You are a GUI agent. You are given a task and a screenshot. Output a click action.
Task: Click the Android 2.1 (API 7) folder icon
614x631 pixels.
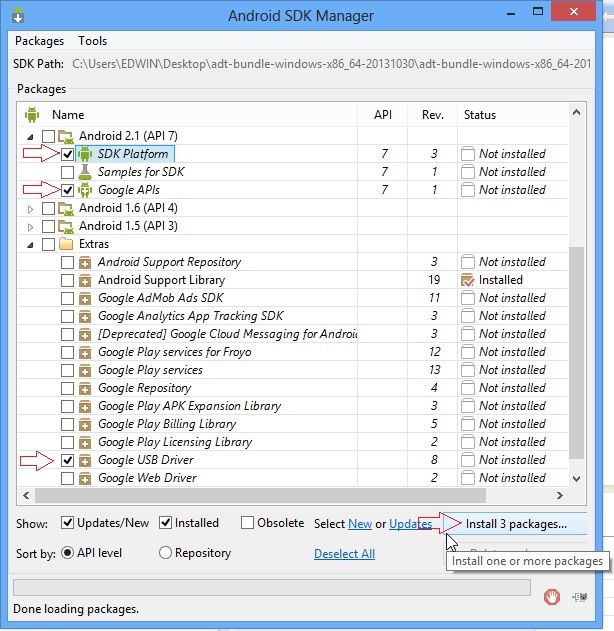pyautogui.click(x=66, y=136)
